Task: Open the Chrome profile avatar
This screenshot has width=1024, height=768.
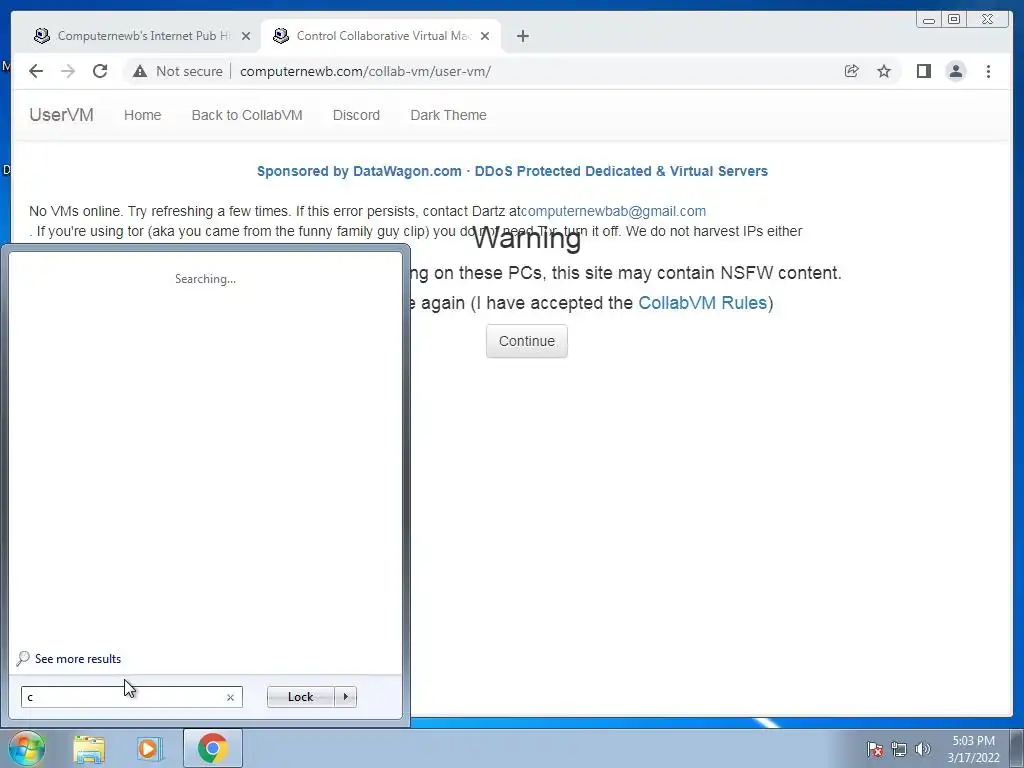Action: point(955,71)
